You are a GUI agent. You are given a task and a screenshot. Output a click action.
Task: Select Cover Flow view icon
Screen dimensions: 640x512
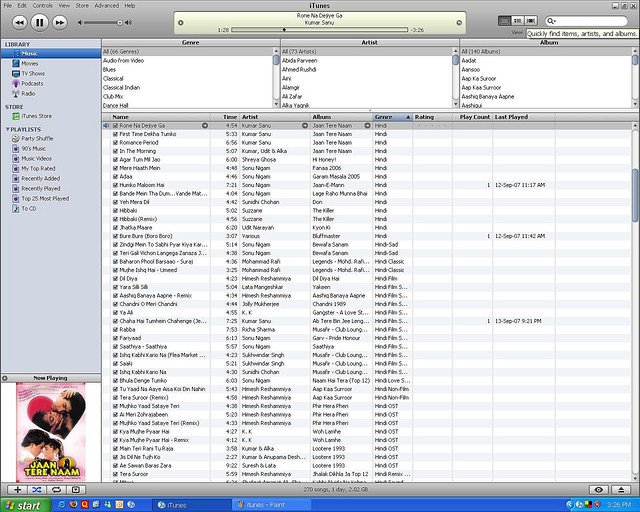click(x=531, y=20)
